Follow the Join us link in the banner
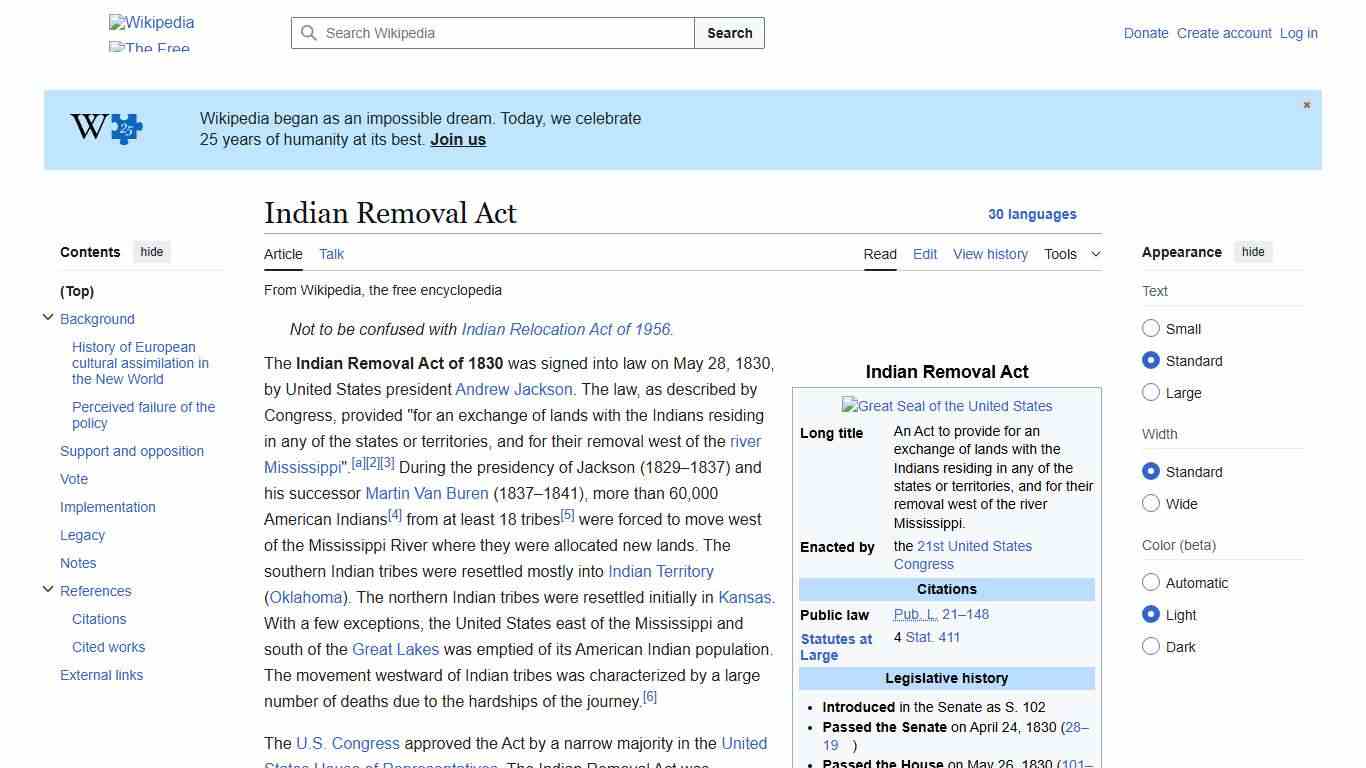1366x768 pixels. click(457, 139)
